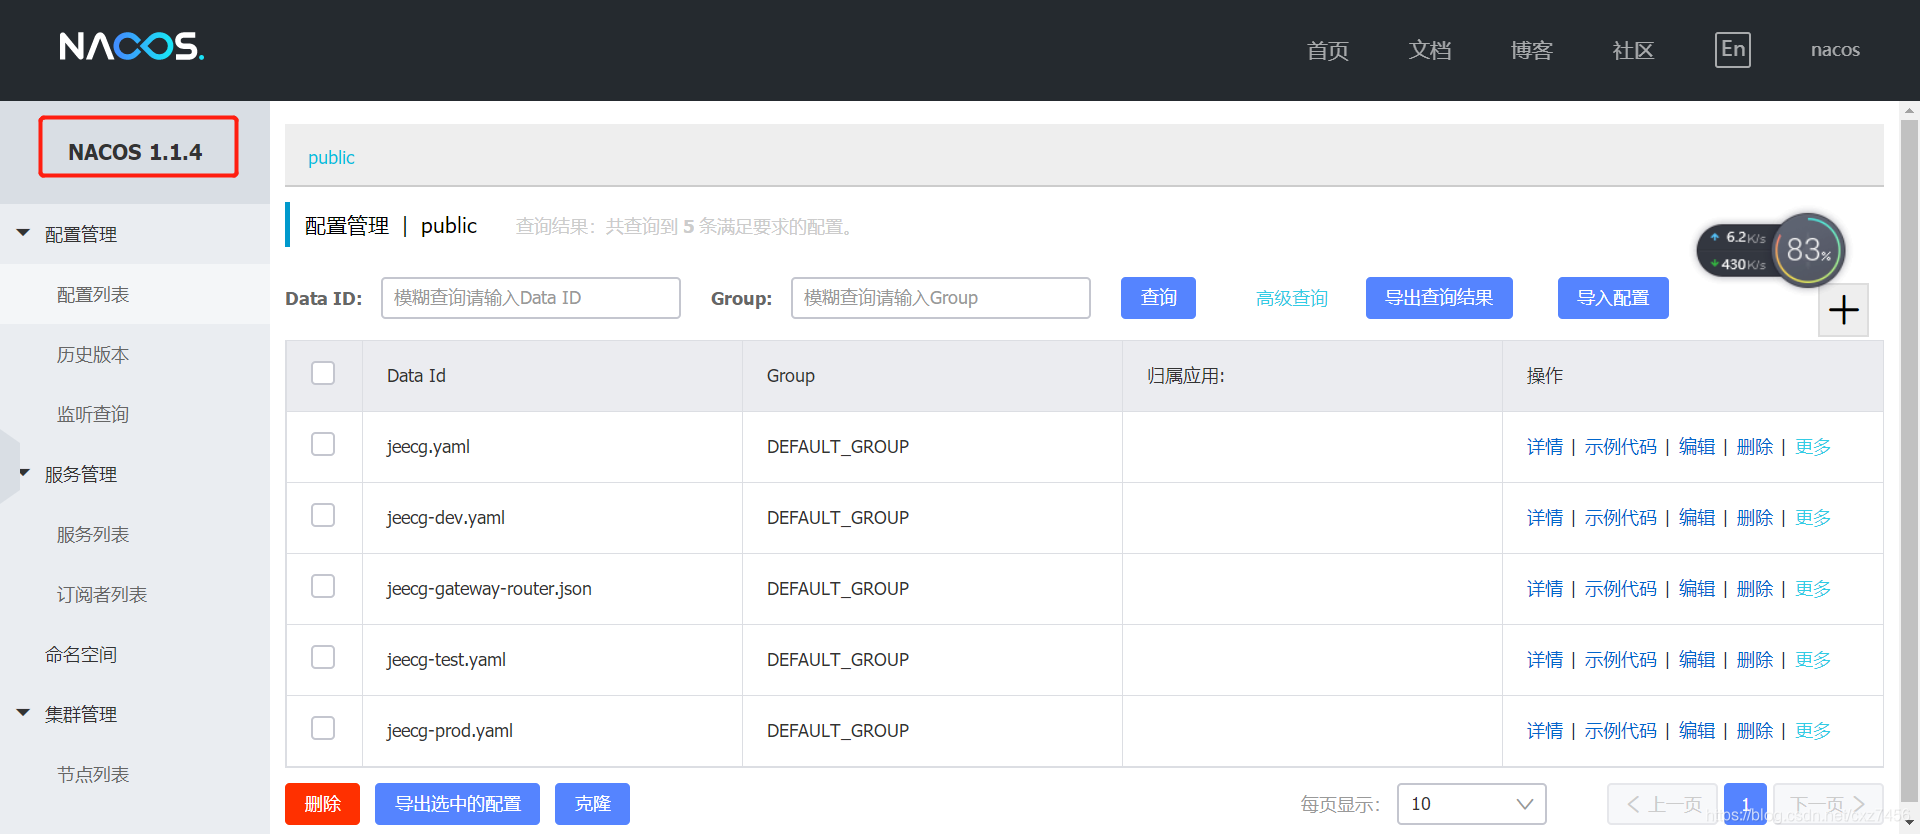Switch to the public namespace tab
The image size is (1920, 834).
pyautogui.click(x=331, y=158)
